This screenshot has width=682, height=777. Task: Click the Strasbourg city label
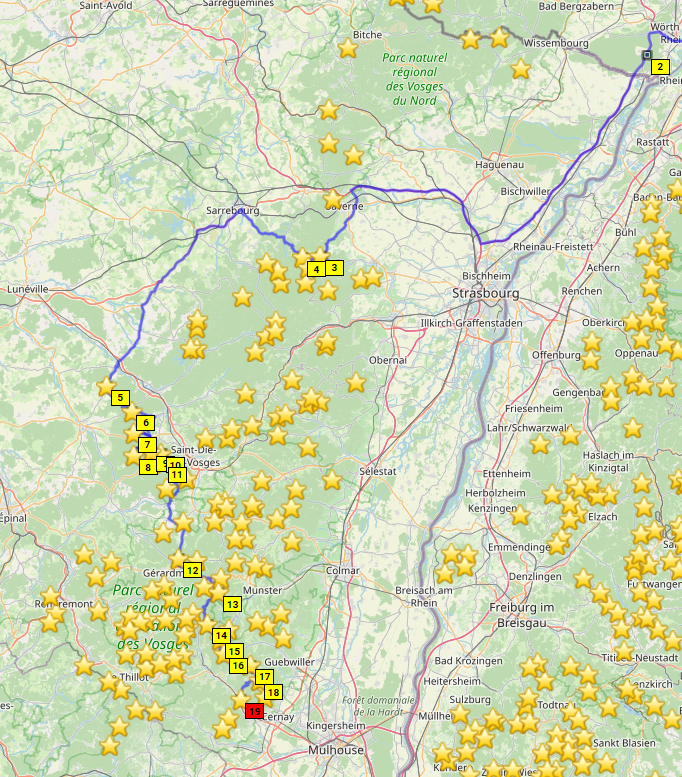pyautogui.click(x=485, y=293)
